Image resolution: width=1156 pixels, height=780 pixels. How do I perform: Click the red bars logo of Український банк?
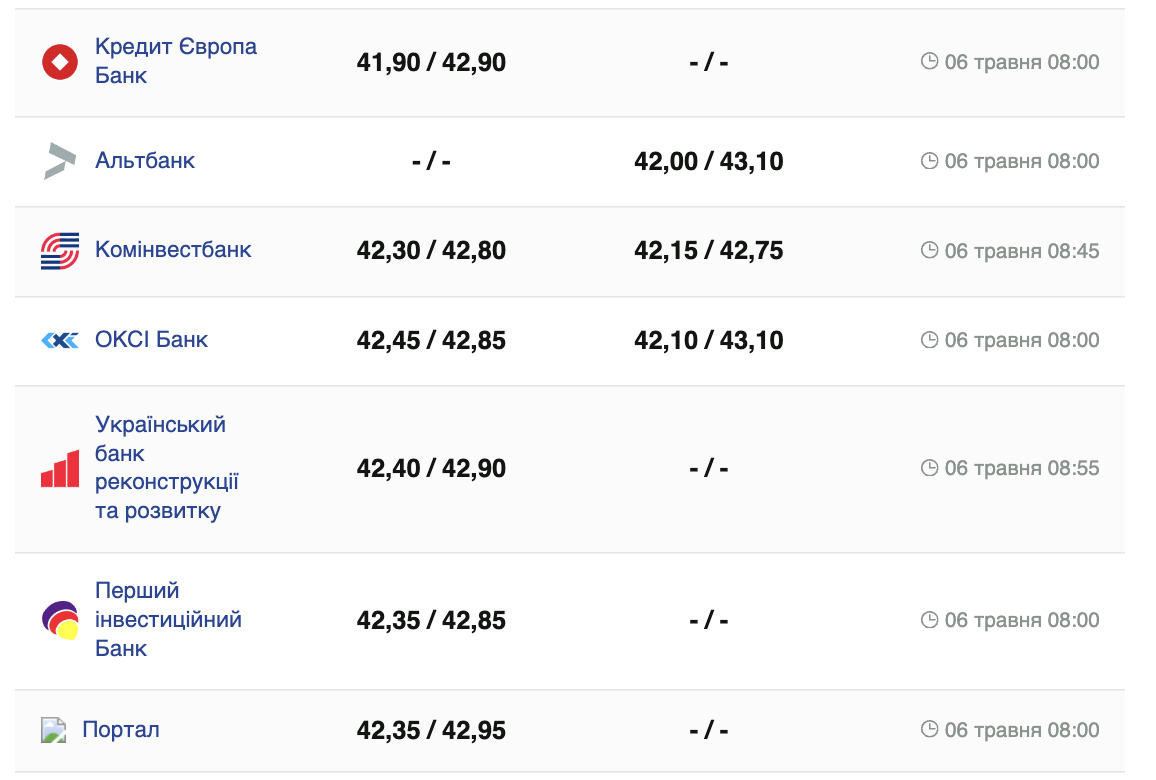pos(60,469)
